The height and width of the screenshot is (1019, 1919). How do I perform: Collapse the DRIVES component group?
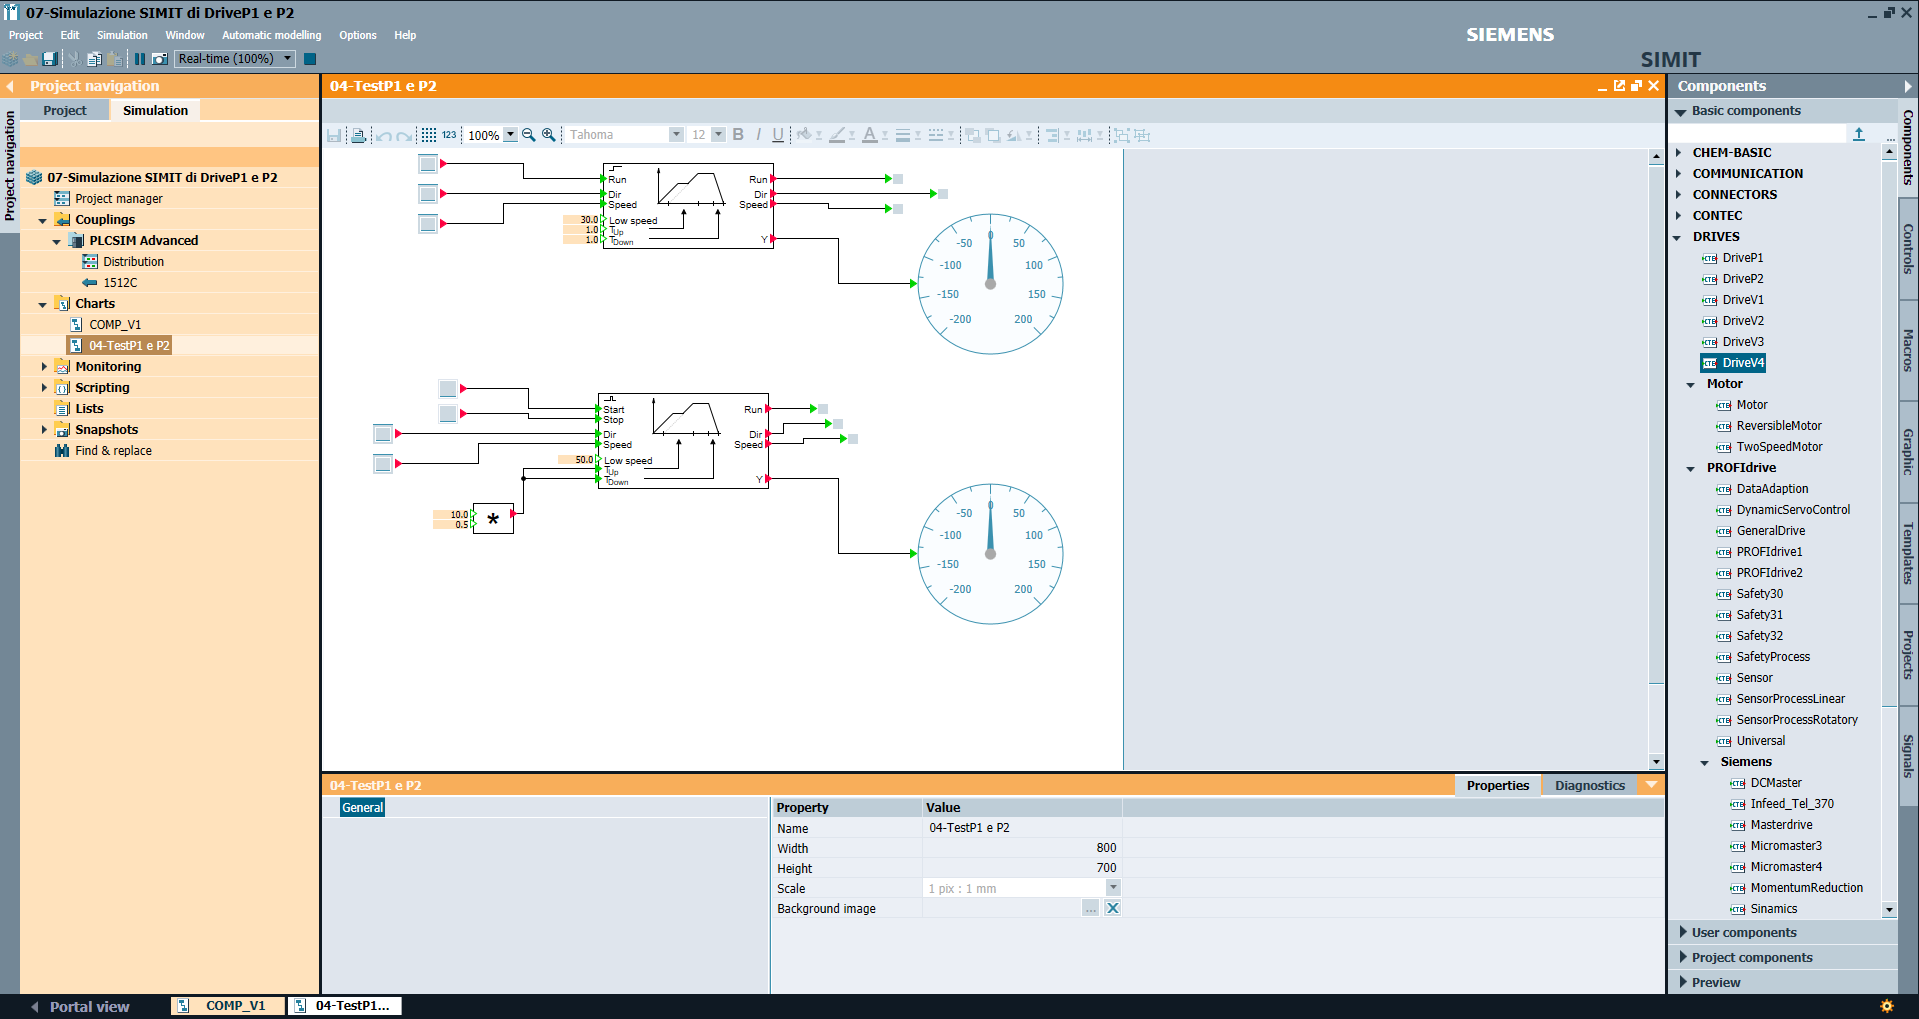pos(1678,236)
